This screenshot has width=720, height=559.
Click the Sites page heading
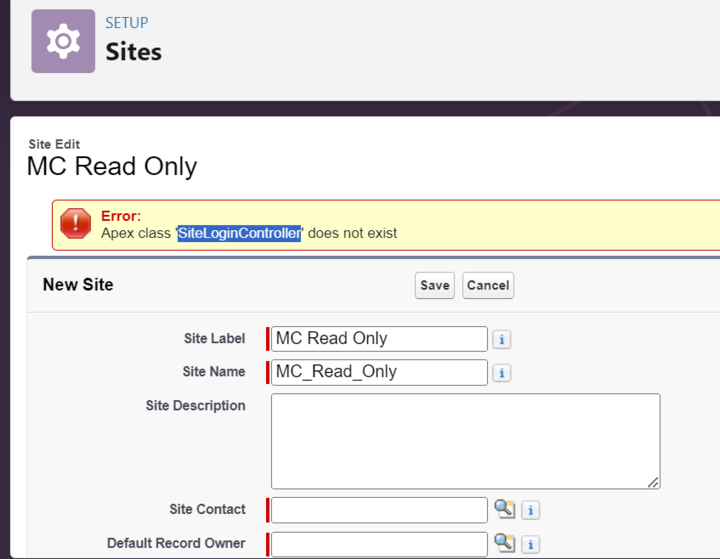pos(134,52)
